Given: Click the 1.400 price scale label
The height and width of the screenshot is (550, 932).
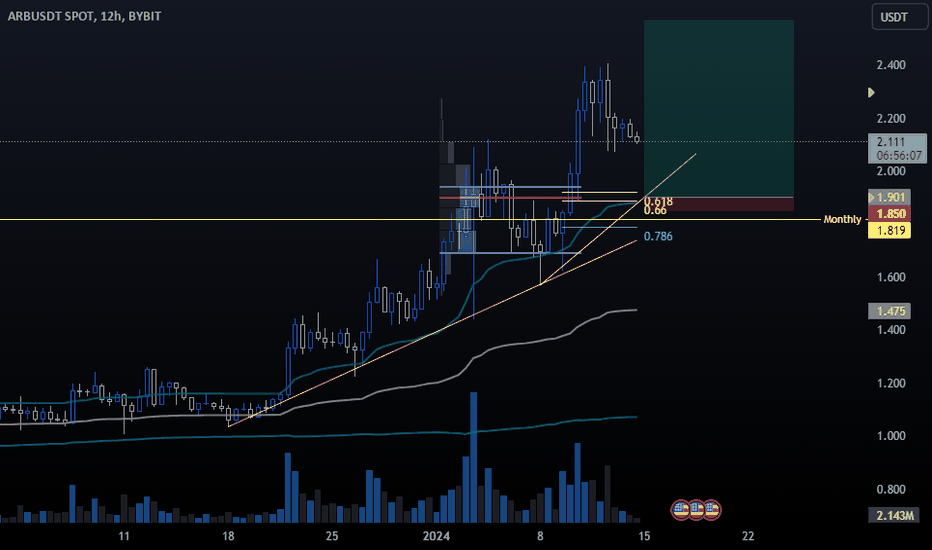Looking at the screenshot, I should [891, 330].
